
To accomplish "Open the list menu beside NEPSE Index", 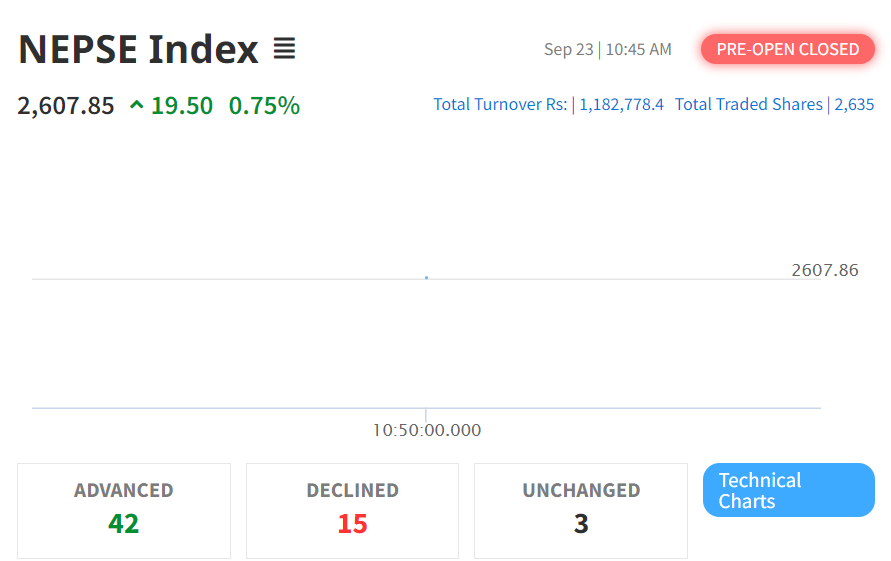I will [x=284, y=48].
